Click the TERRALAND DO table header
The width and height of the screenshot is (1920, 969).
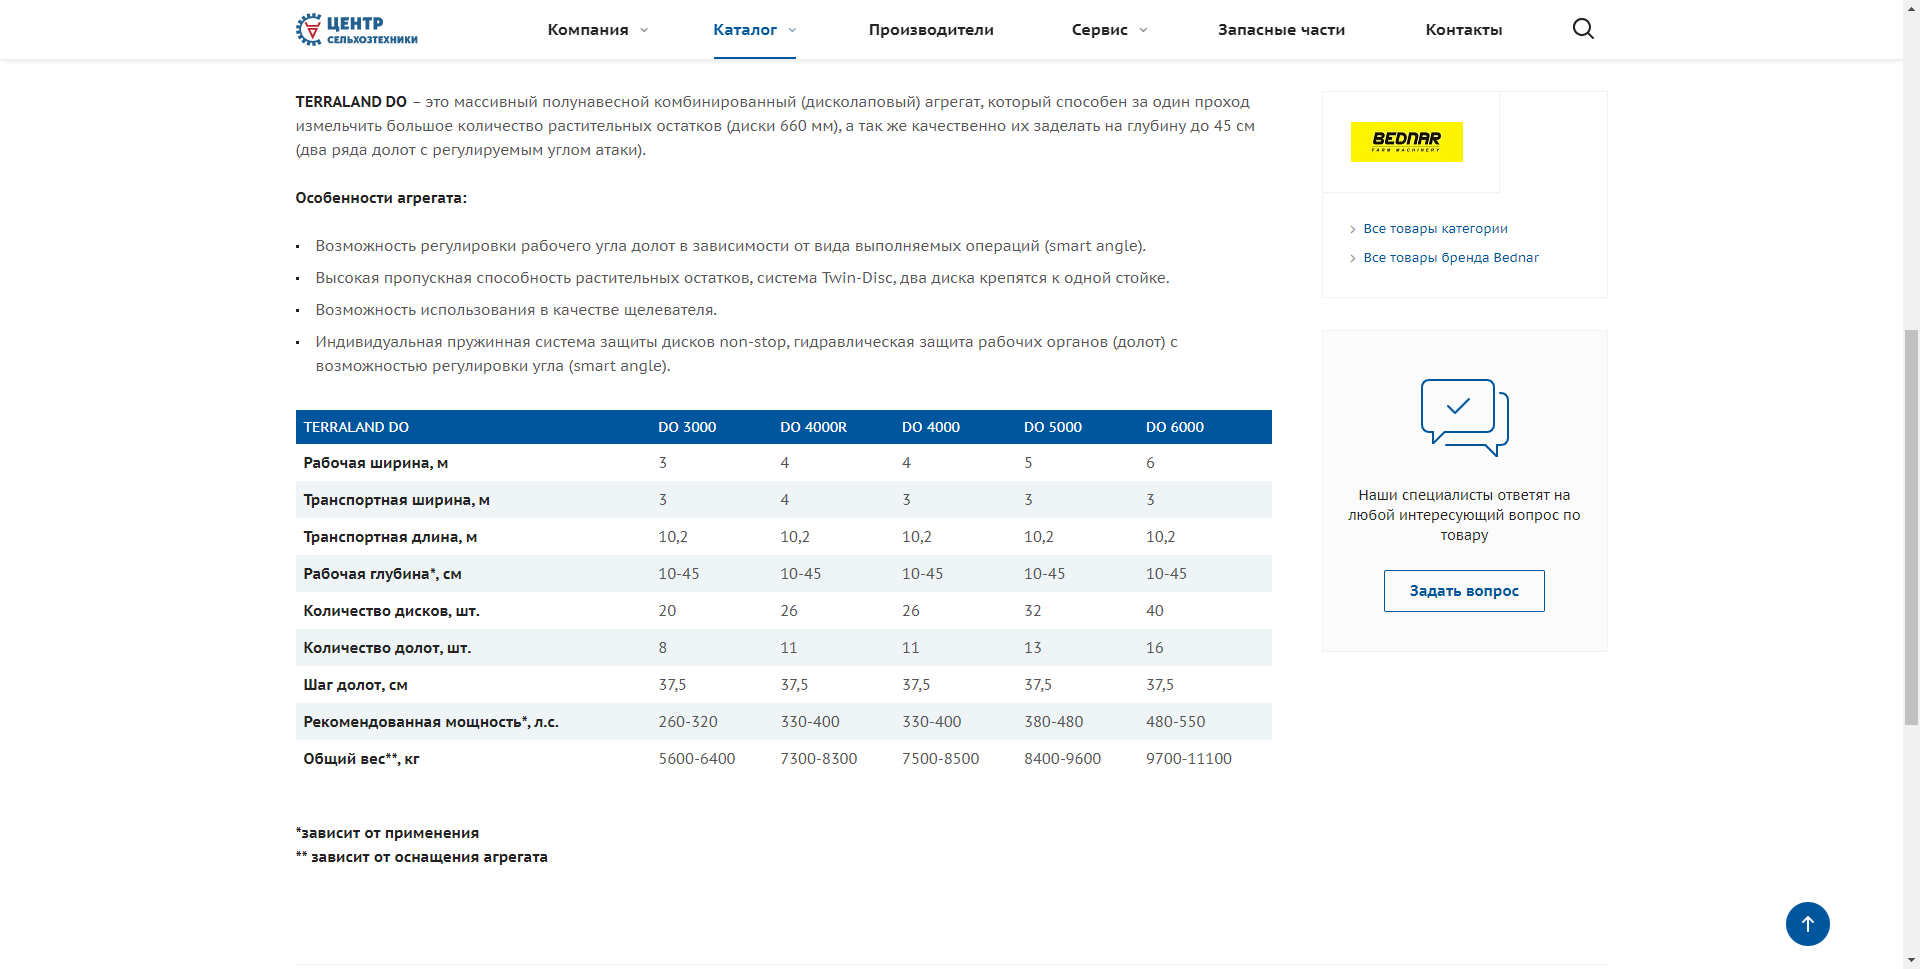[356, 427]
